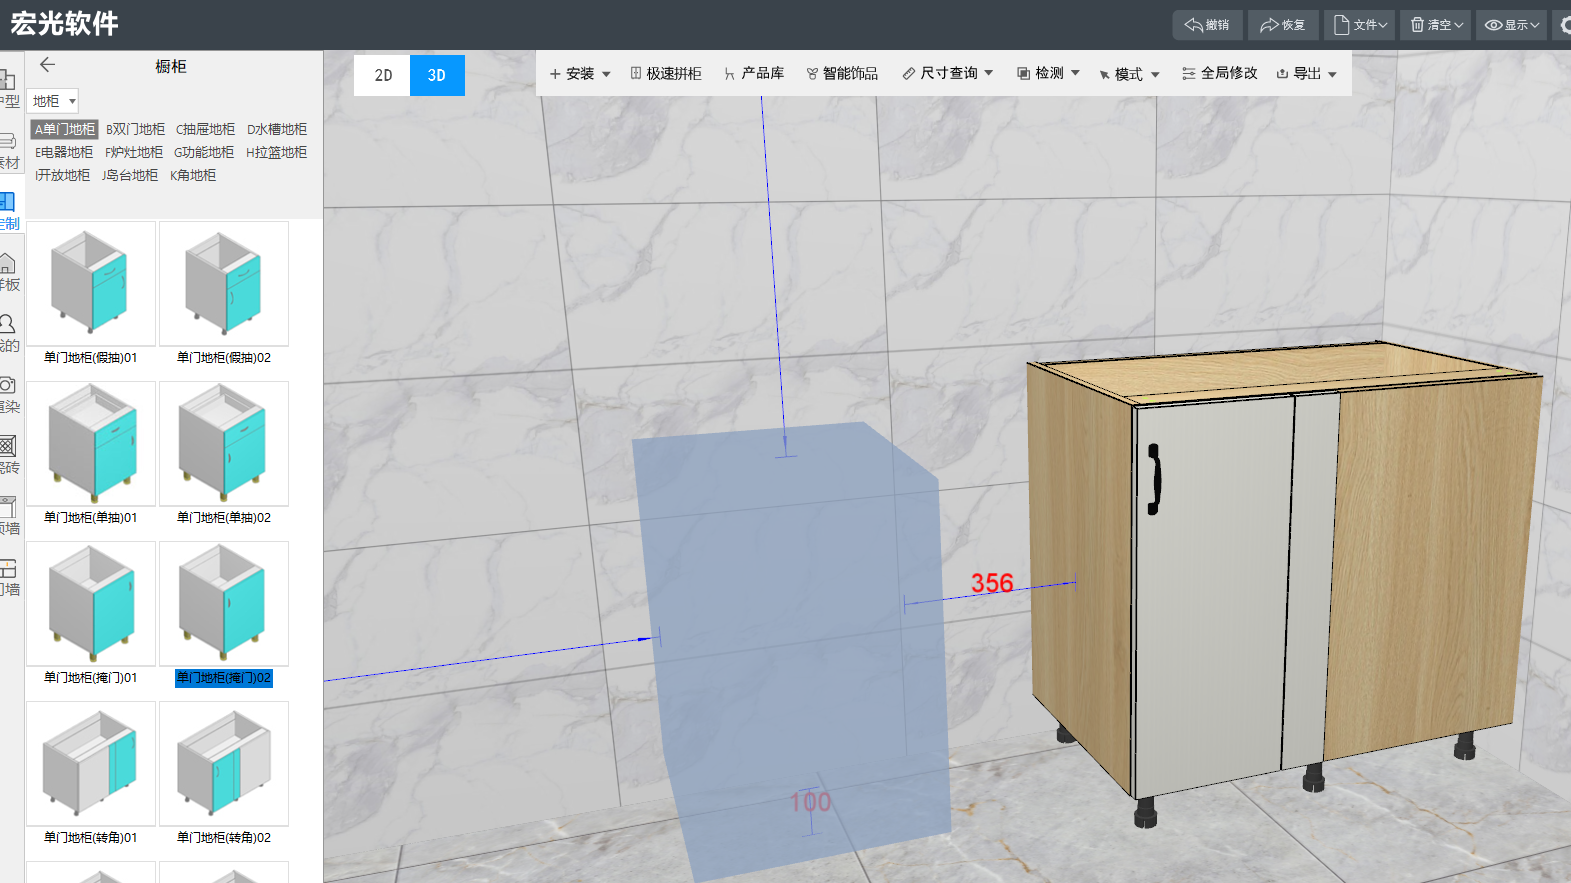Pick the 单门地柜(假抽)02 thumbnail
Image resolution: width=1571 pixels, height=883 pixels.
(x=224, y=283)
